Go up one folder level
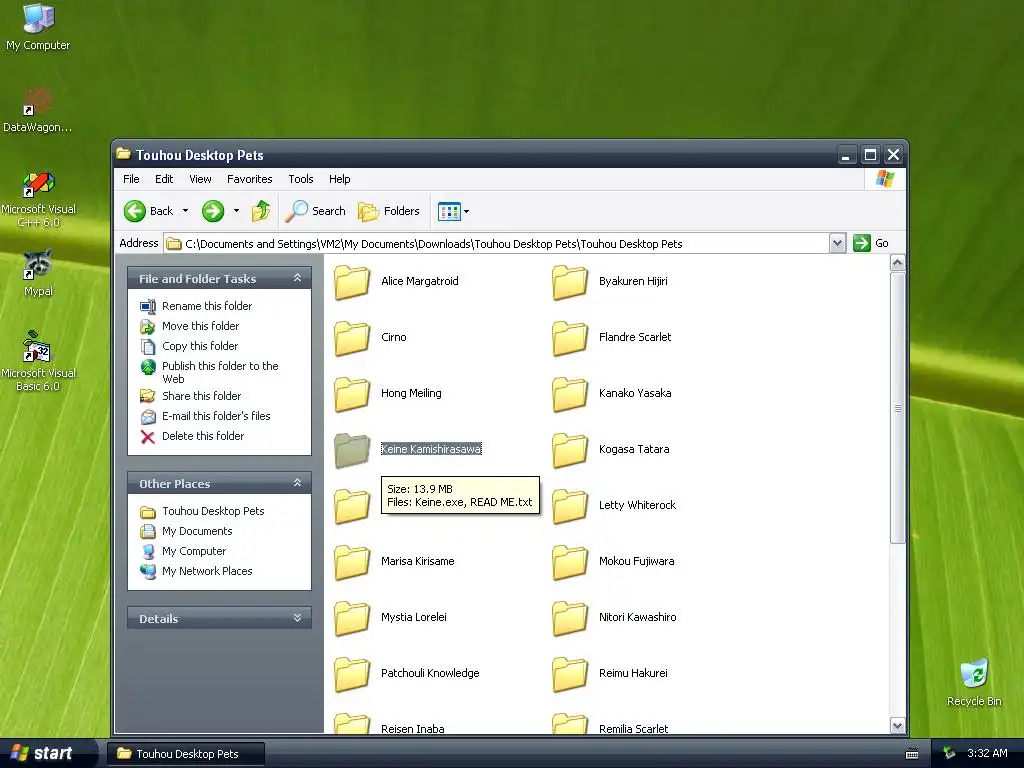The image size is (1024, 768). pyautogui.click(x=261, y=211)
